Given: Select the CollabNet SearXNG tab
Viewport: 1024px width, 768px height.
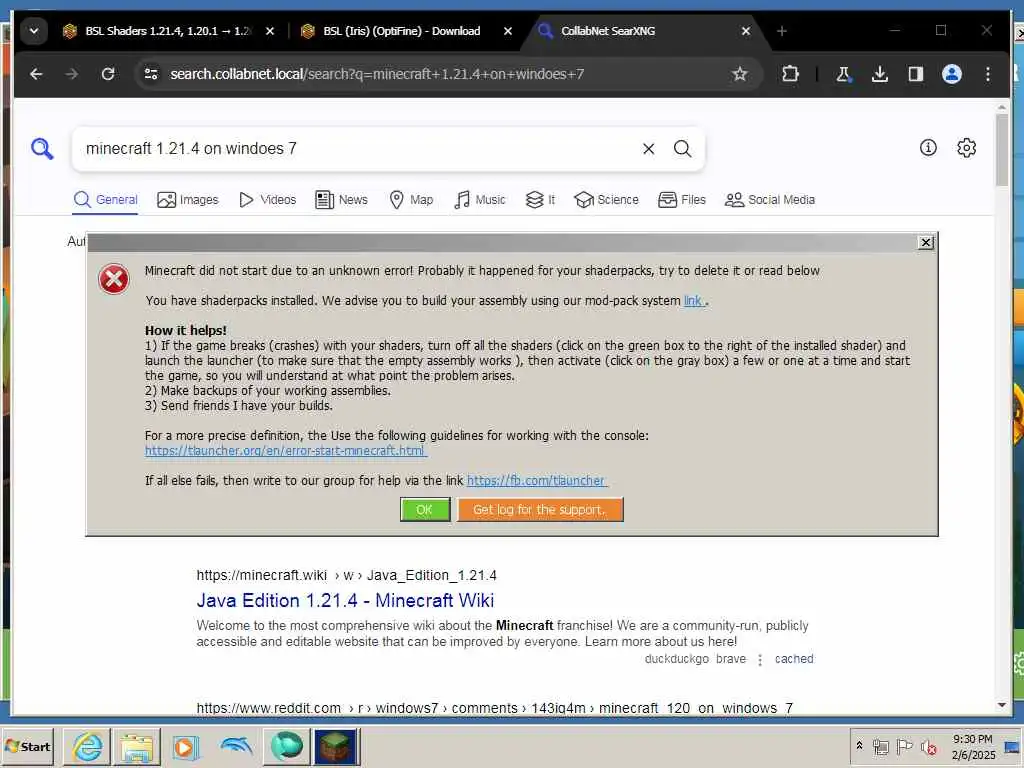Looking at the screenshot, I should 607,31.
